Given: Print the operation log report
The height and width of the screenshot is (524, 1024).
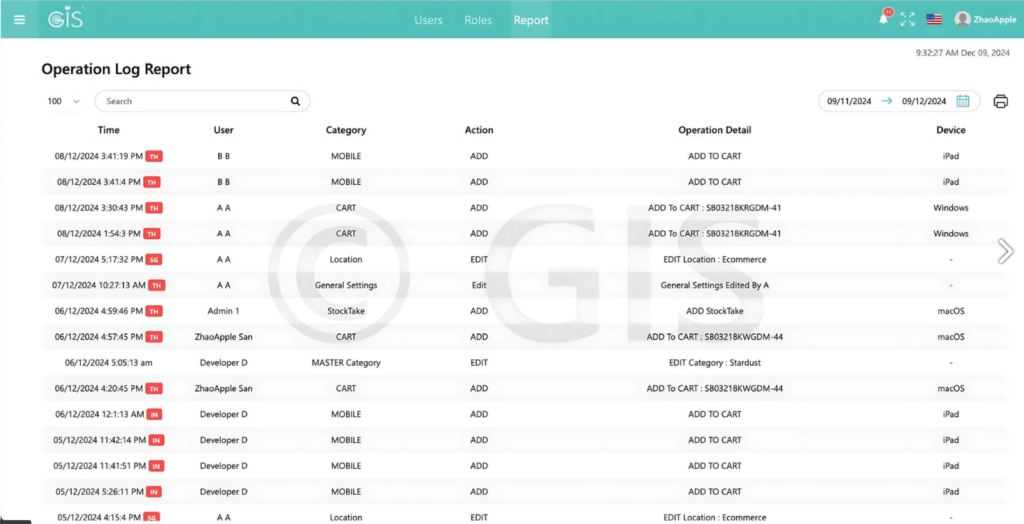Looking at the screenshot, I should pos(1000,101).
